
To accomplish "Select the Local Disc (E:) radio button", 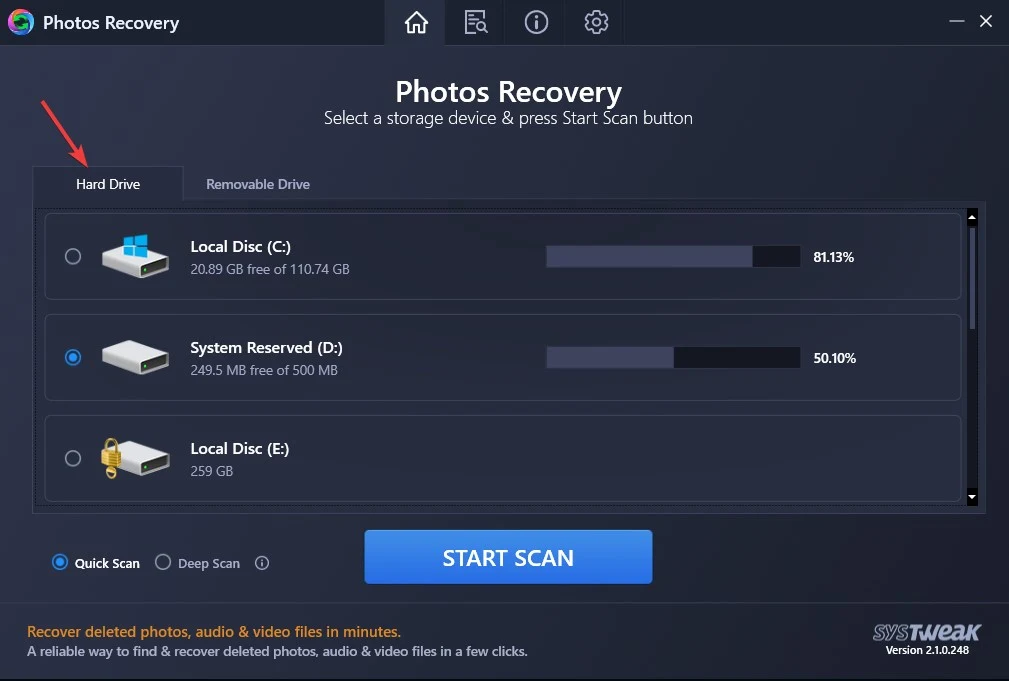I will tap(73, 458).
